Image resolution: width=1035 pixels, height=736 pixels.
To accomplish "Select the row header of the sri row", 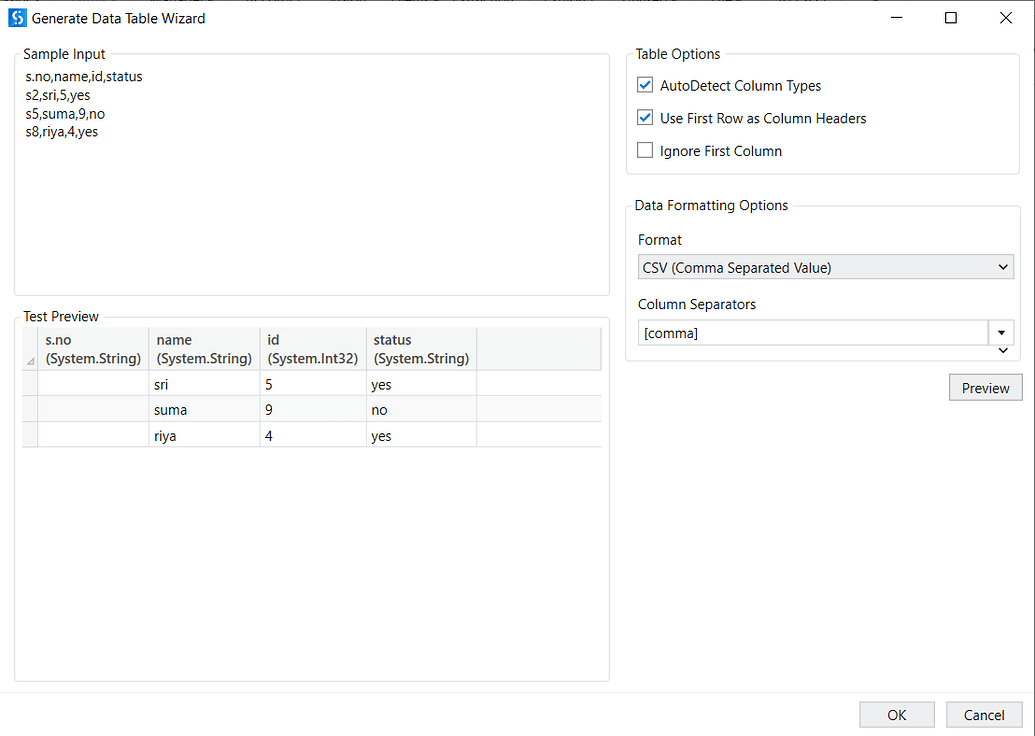I will [30, 384].
